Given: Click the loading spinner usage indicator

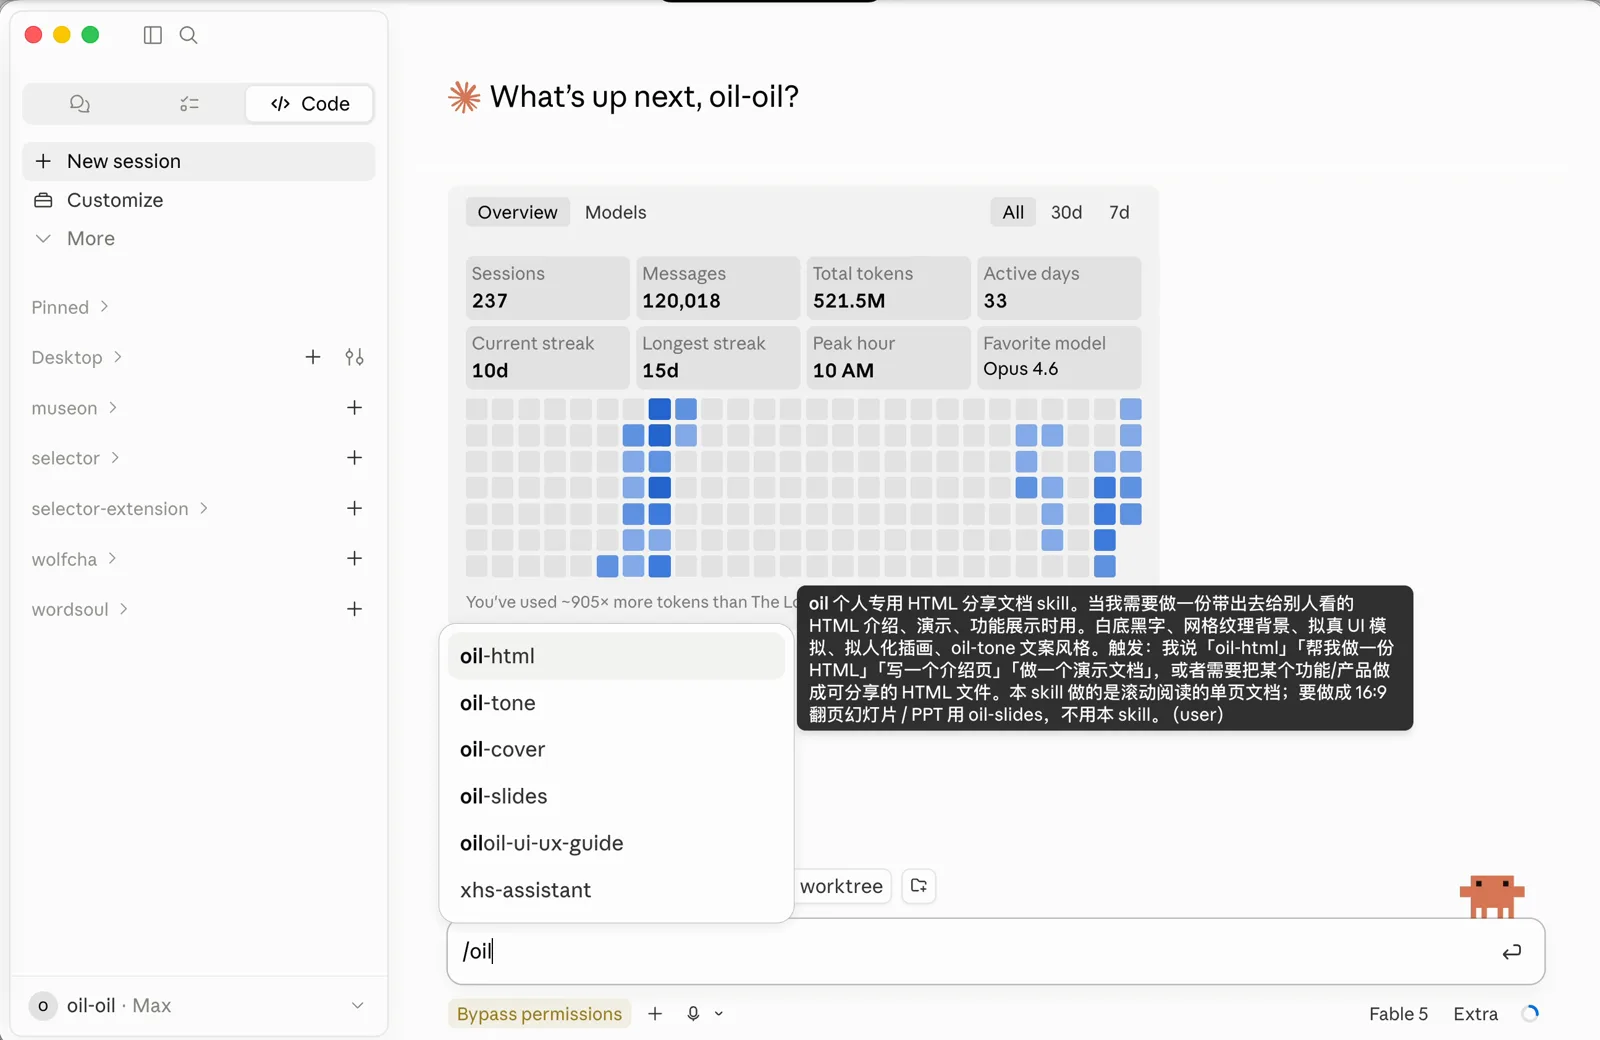Looking at the screenshot, I should [x=1530, y=1014].
